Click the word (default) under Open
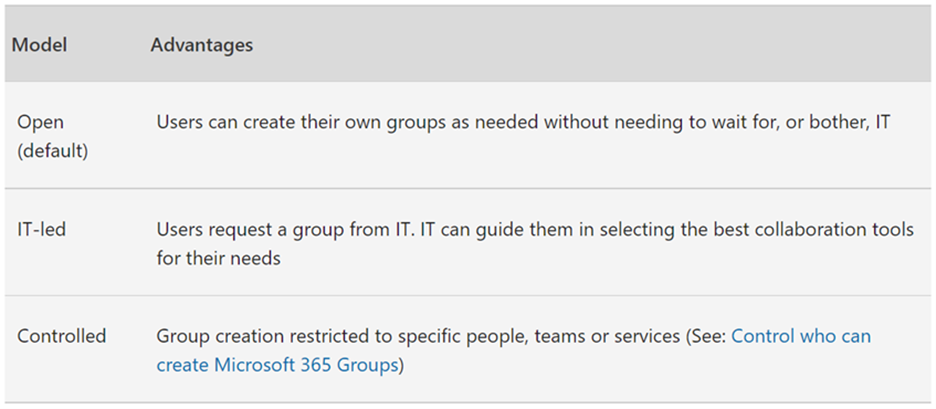Image resolution: width=936 pixels, height=409 pixels. tap(53, 151)
